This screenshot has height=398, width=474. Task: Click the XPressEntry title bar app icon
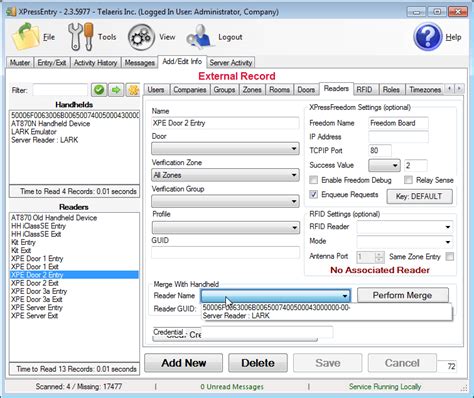coord(11,12)
